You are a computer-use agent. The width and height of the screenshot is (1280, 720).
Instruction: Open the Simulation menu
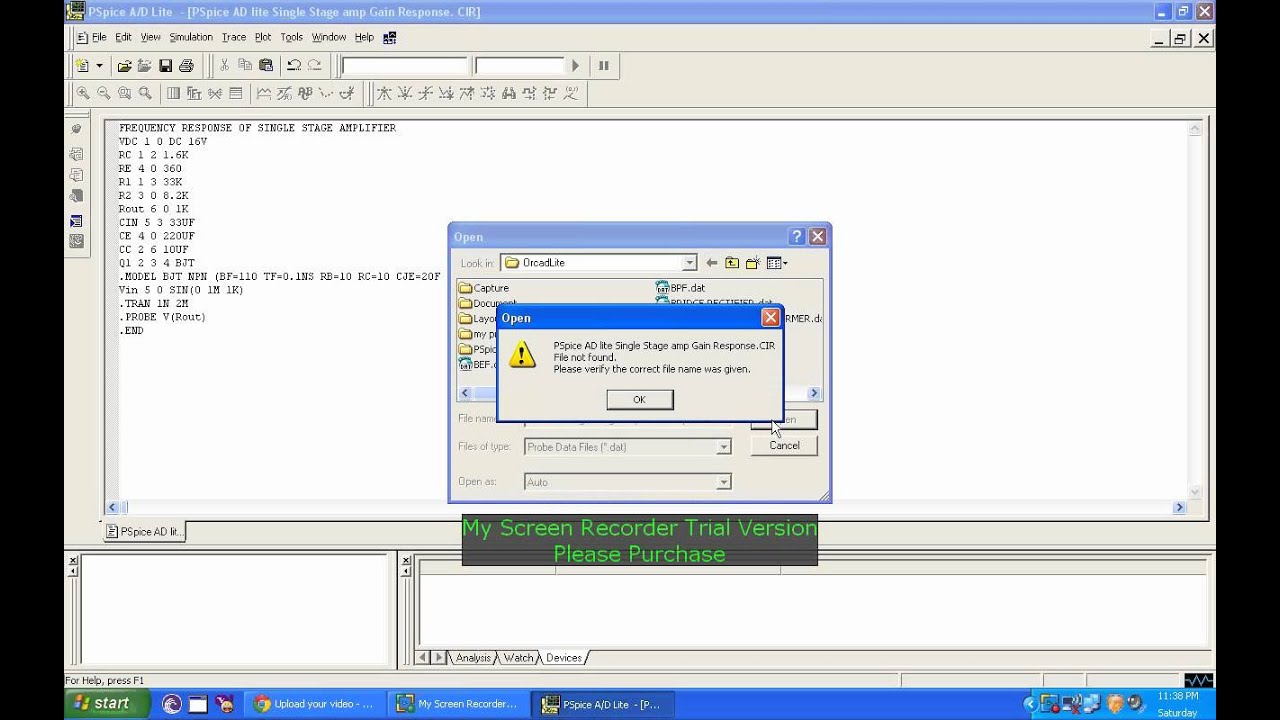click(x=190, y=37)
